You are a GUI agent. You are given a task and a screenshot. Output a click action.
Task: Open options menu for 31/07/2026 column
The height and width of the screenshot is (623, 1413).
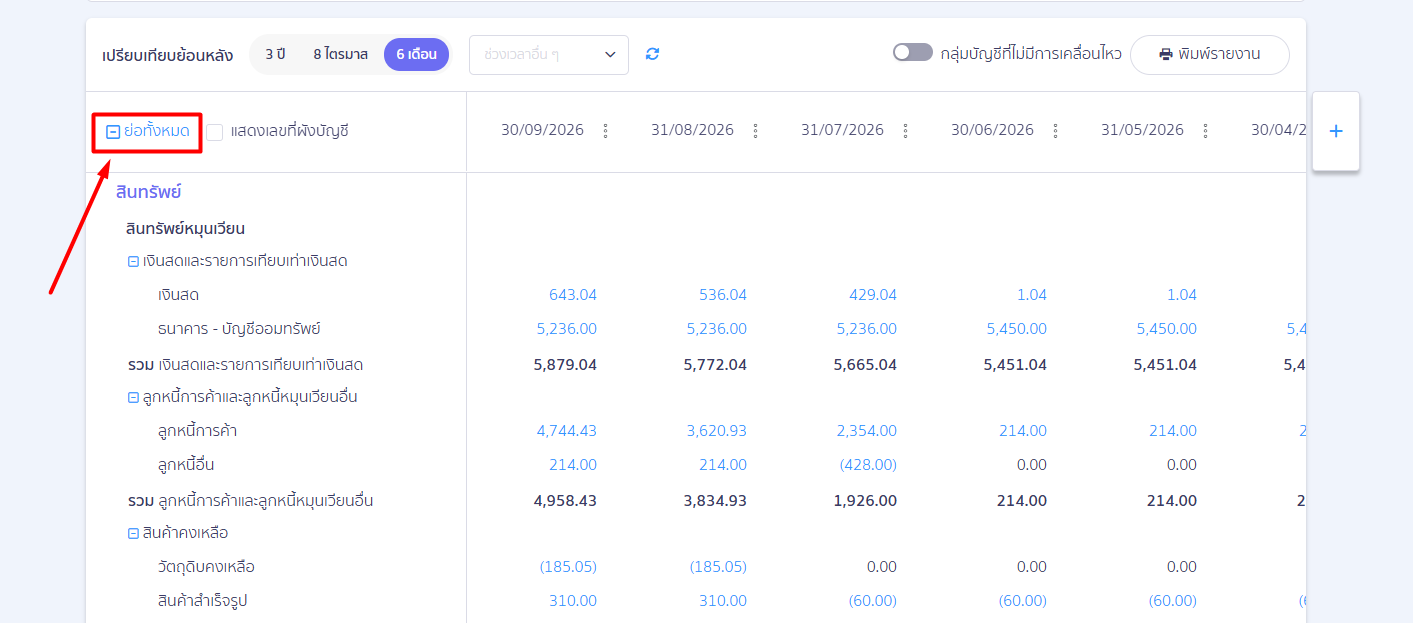(905, 131)
